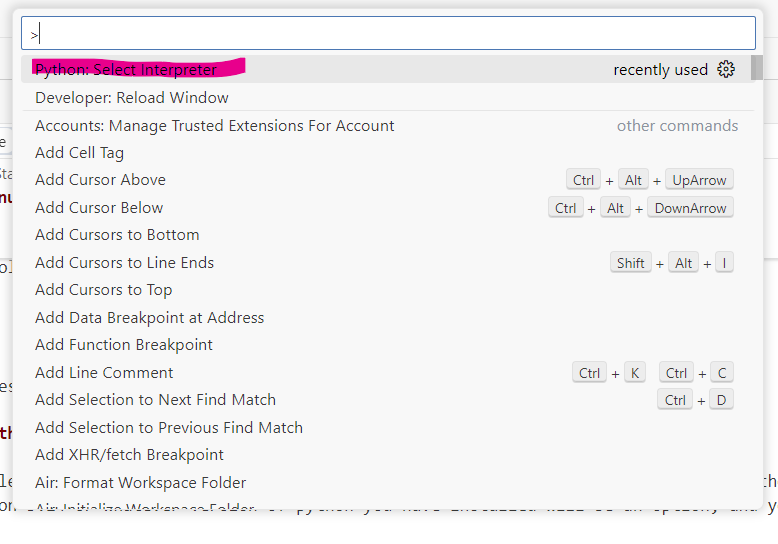Run Add Cursor Above command
778x544 pixels.
101,180
